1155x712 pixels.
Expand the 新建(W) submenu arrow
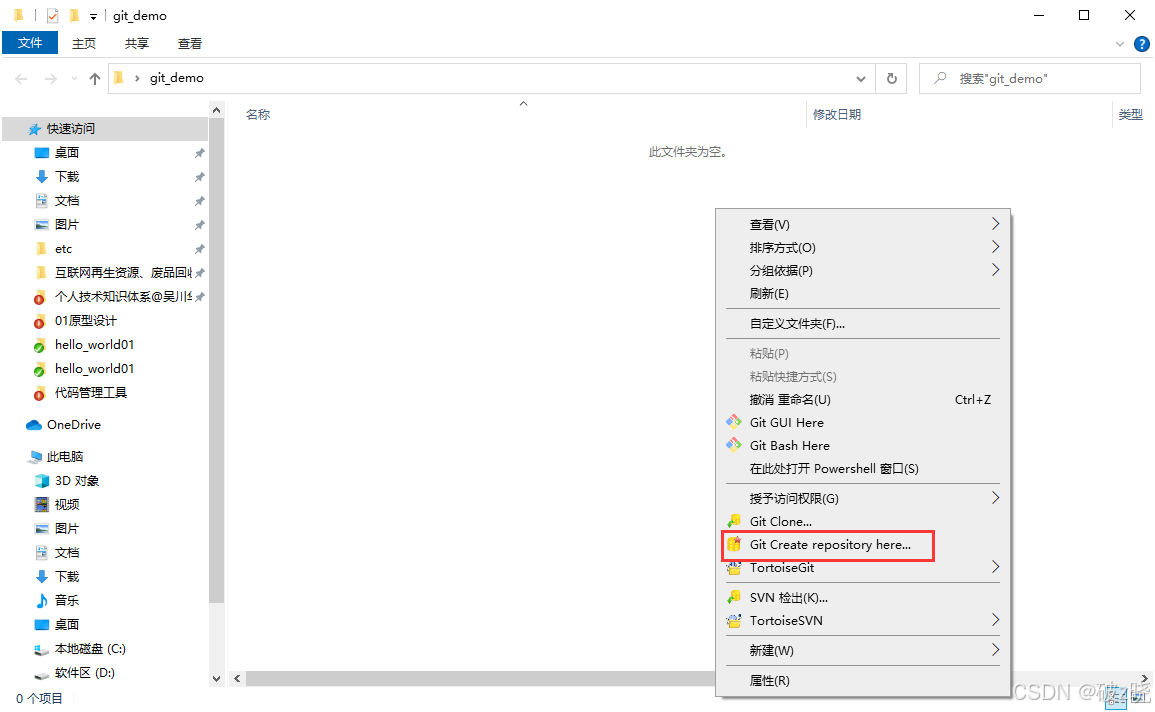pos(995,650)
